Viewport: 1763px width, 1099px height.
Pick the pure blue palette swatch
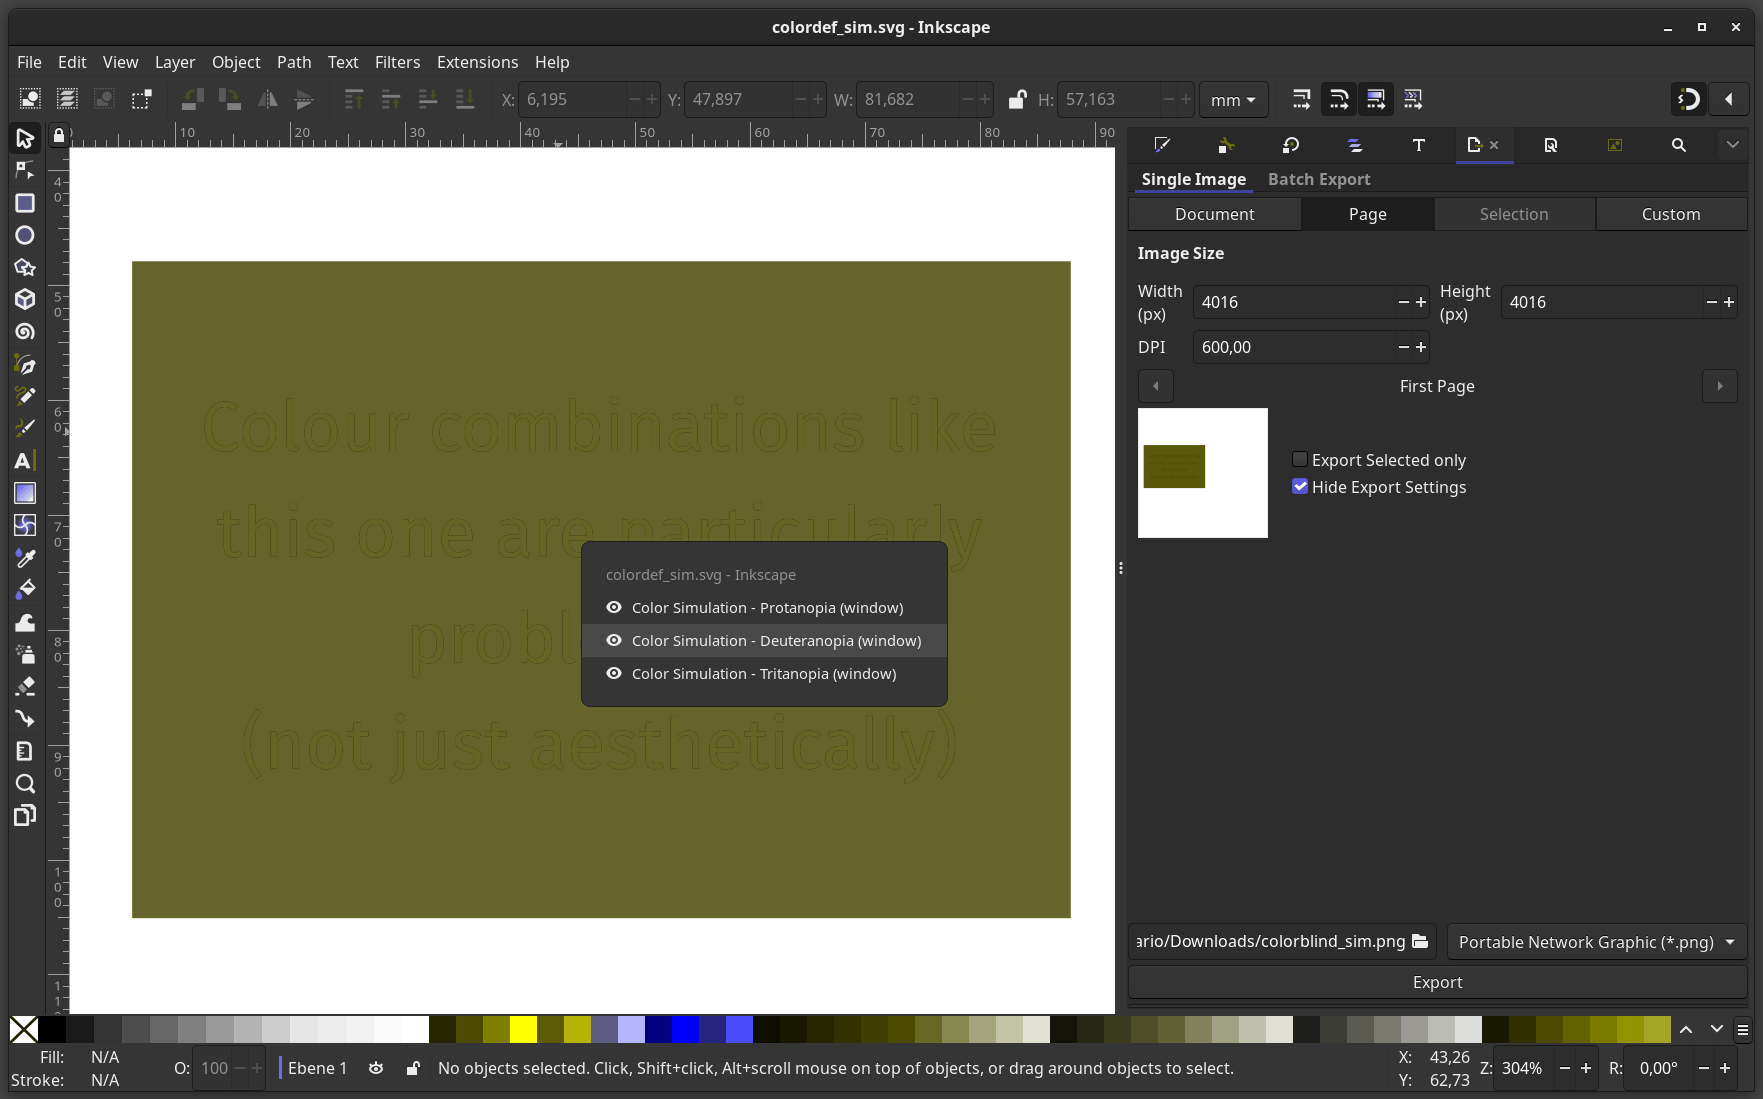click(x=685, y=1029)
